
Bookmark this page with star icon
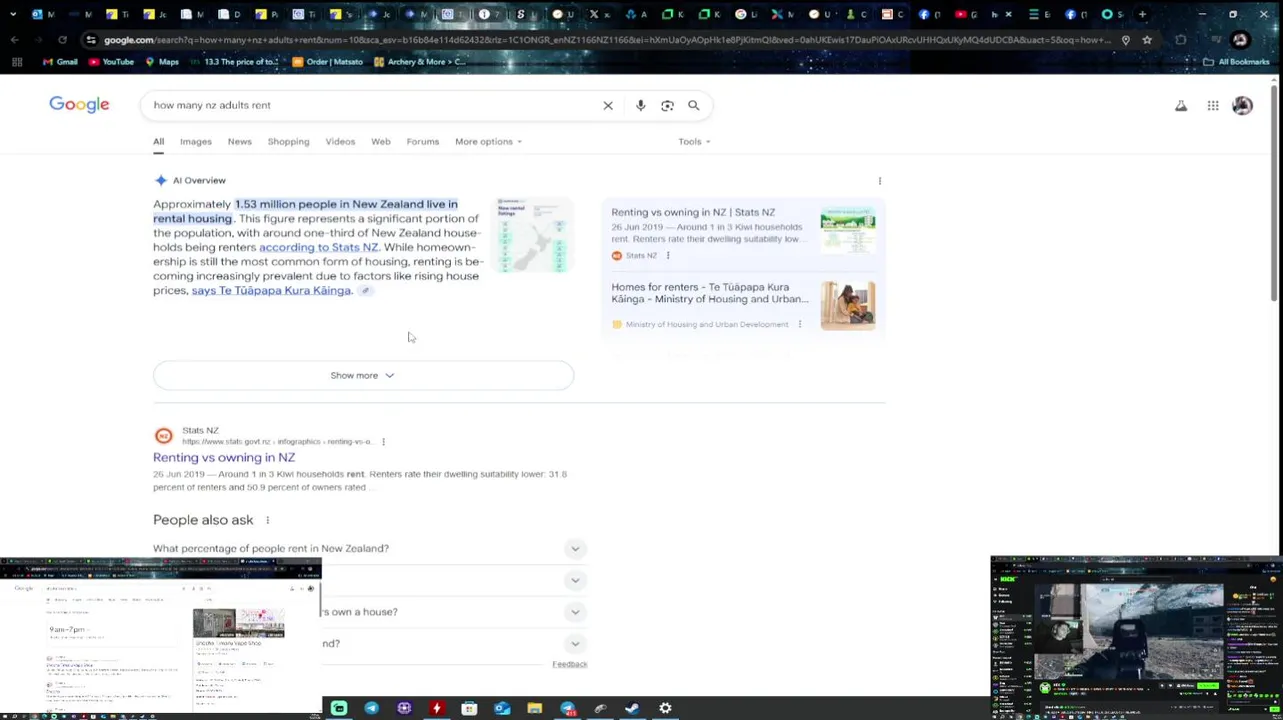click(1147, 40)
